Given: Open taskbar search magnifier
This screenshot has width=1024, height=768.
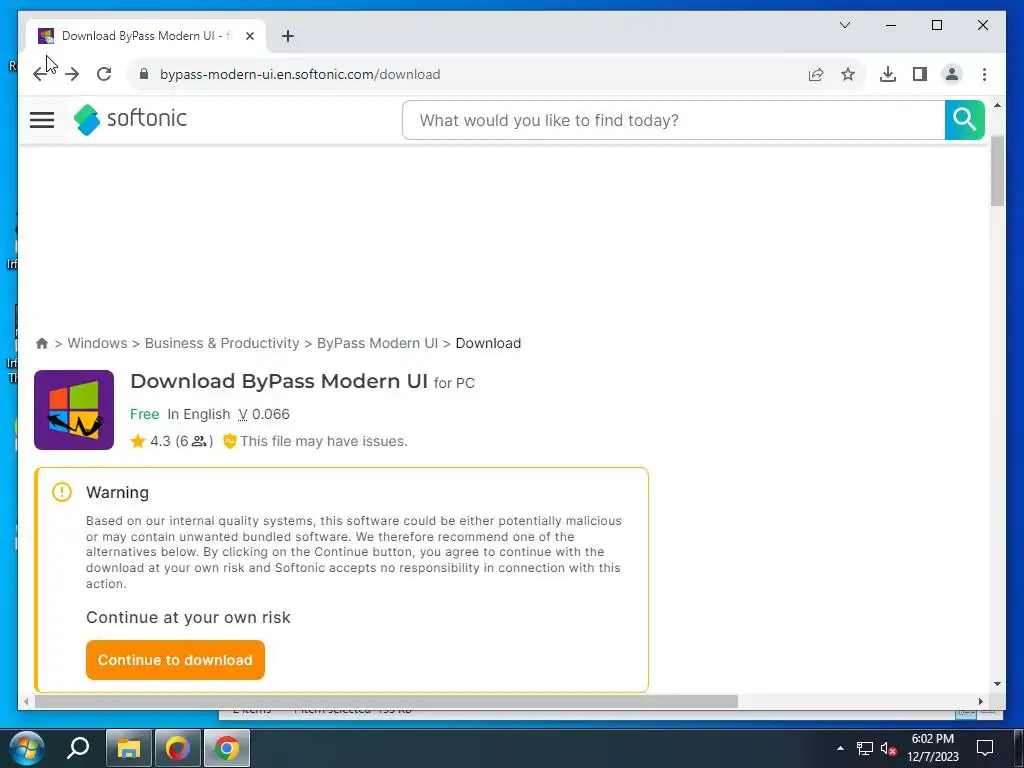Looking at the screenshot, I should pos(78,748).
